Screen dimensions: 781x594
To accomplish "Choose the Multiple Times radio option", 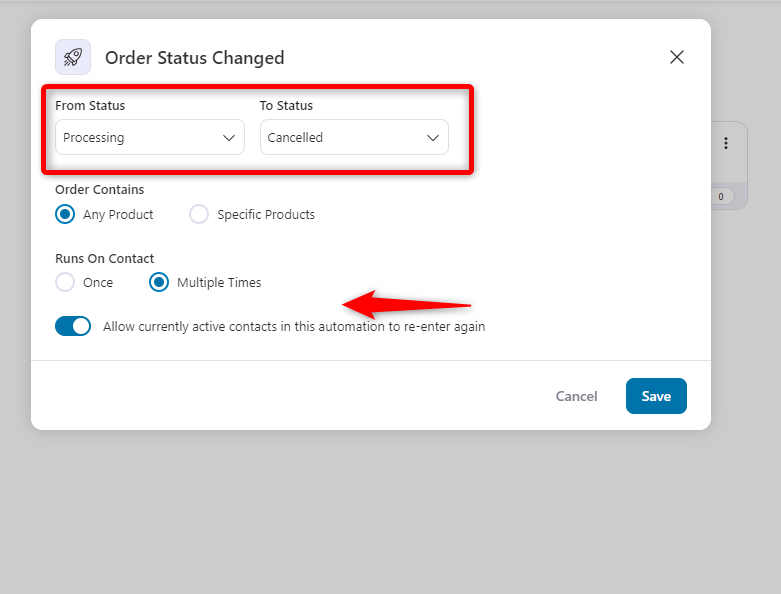I will 159,282.
